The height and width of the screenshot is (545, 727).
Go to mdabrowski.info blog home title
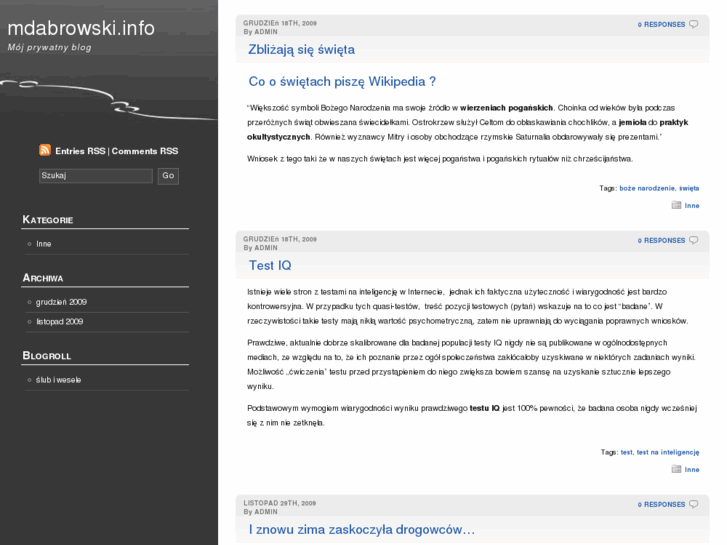(81, 28)
